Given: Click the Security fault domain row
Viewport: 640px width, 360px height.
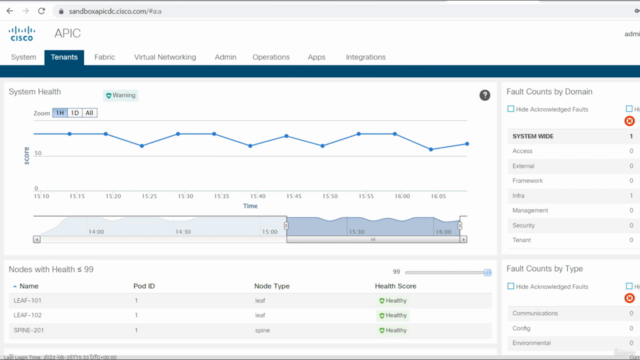Looking at the screenshot, I should (x=573, y=225).
